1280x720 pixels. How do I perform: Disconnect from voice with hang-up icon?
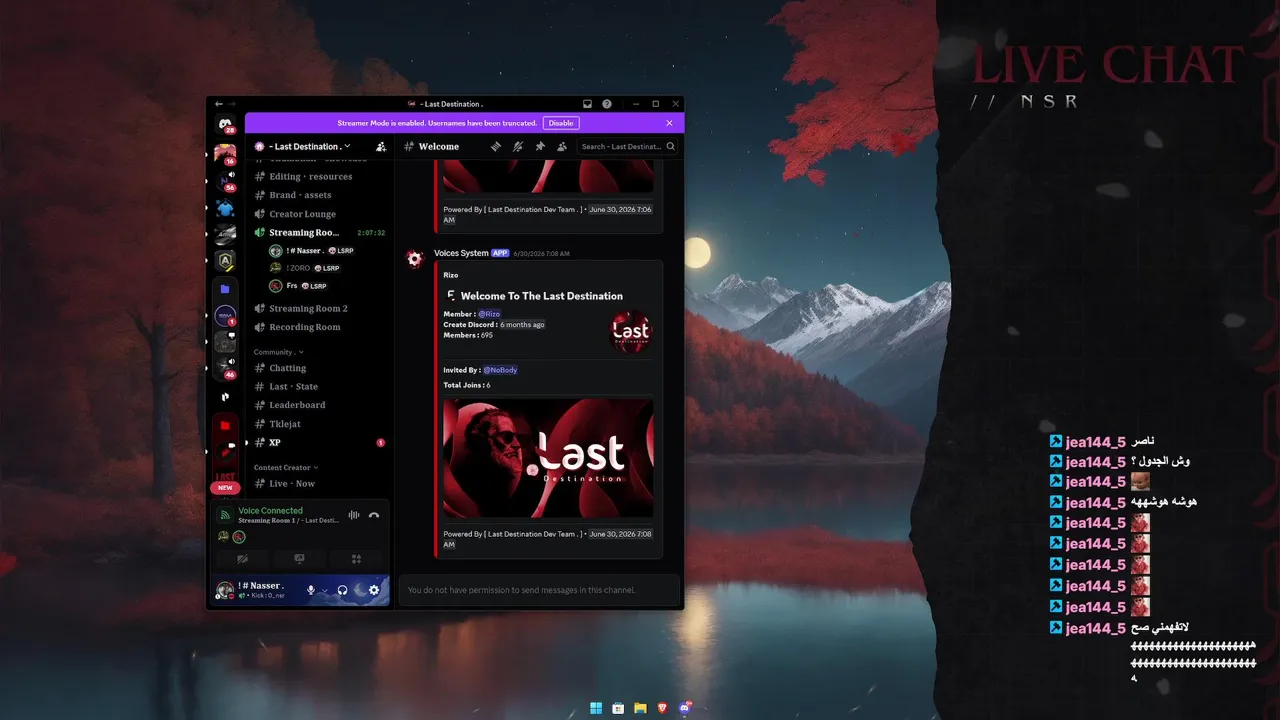point(374,515)
